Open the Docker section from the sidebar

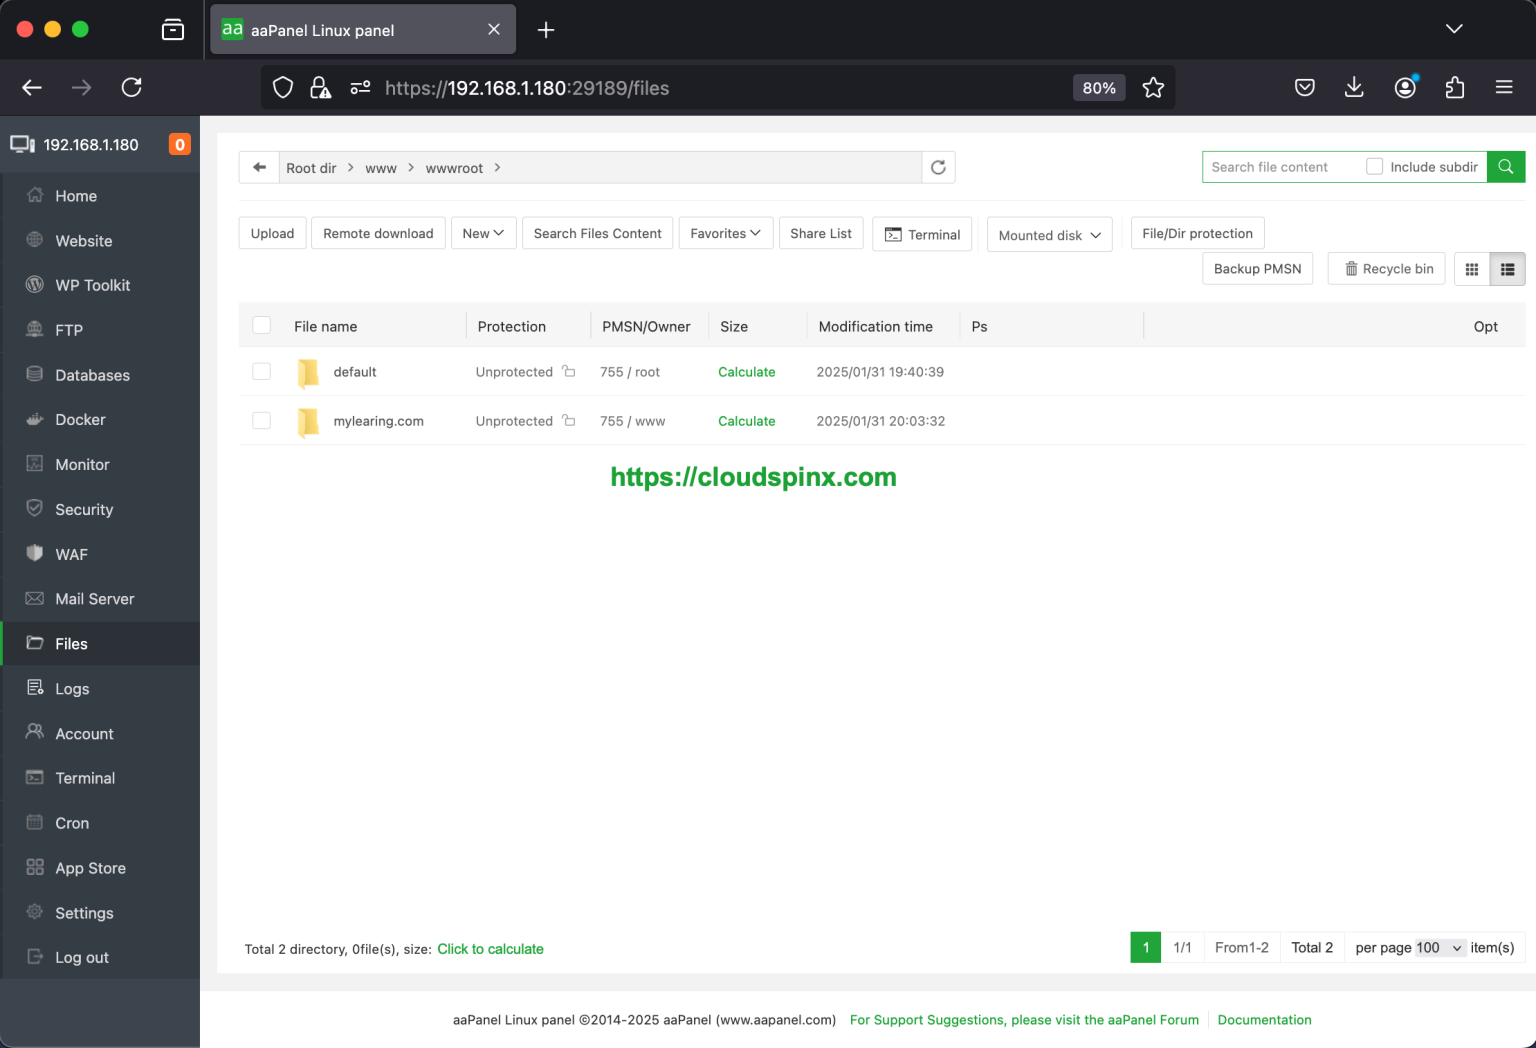(x=80, y=419)
